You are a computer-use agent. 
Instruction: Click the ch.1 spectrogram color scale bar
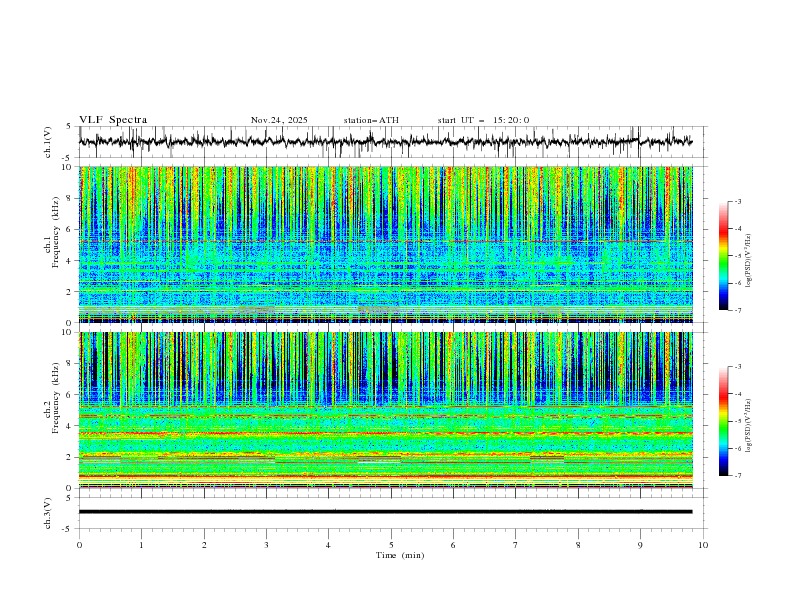click(724, 256)
